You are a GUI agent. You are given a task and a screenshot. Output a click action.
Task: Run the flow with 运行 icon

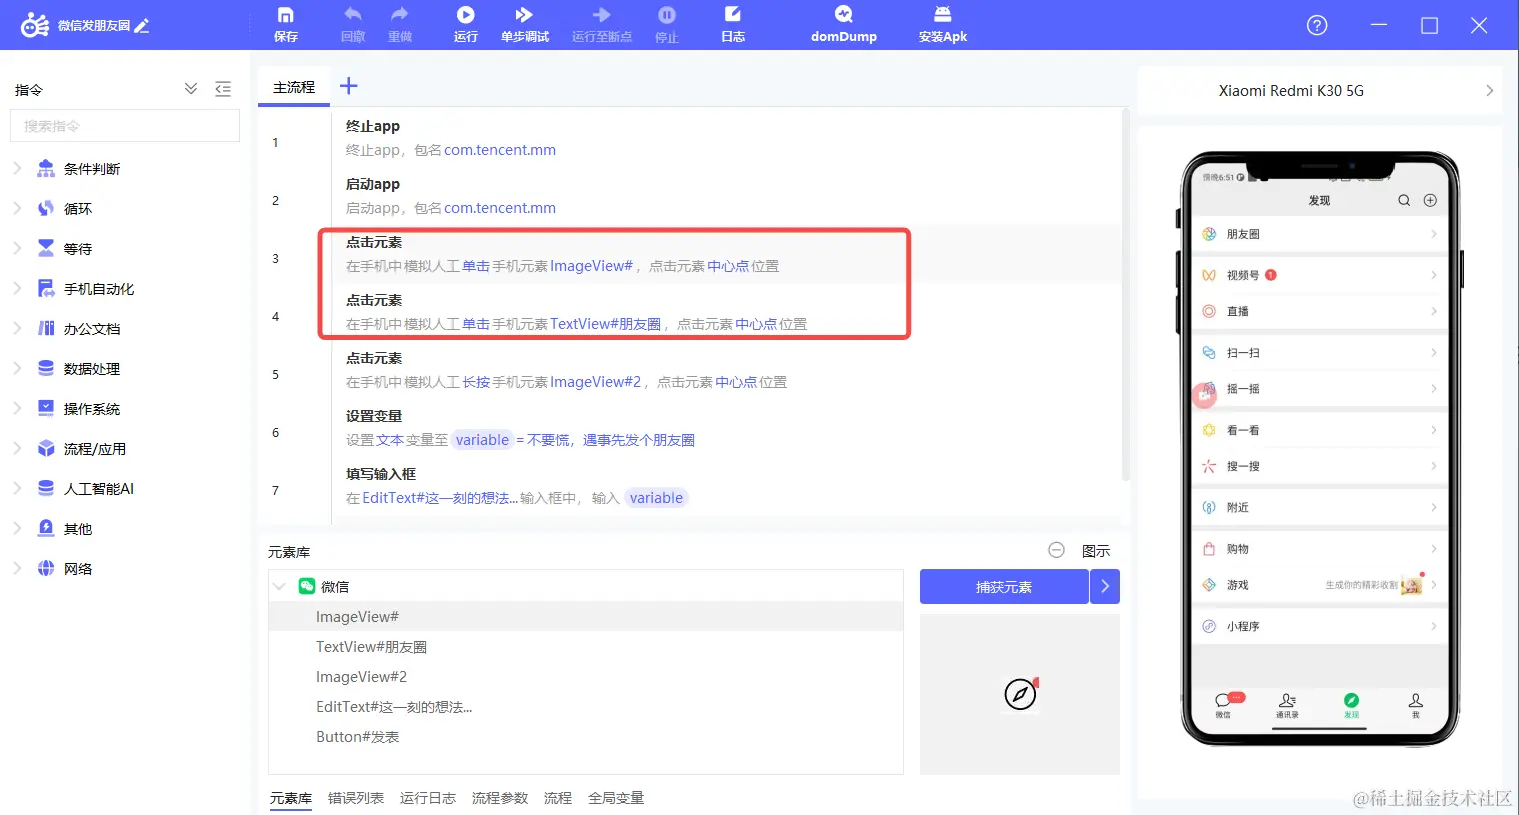pyautogui.click(x=466, y=15)
